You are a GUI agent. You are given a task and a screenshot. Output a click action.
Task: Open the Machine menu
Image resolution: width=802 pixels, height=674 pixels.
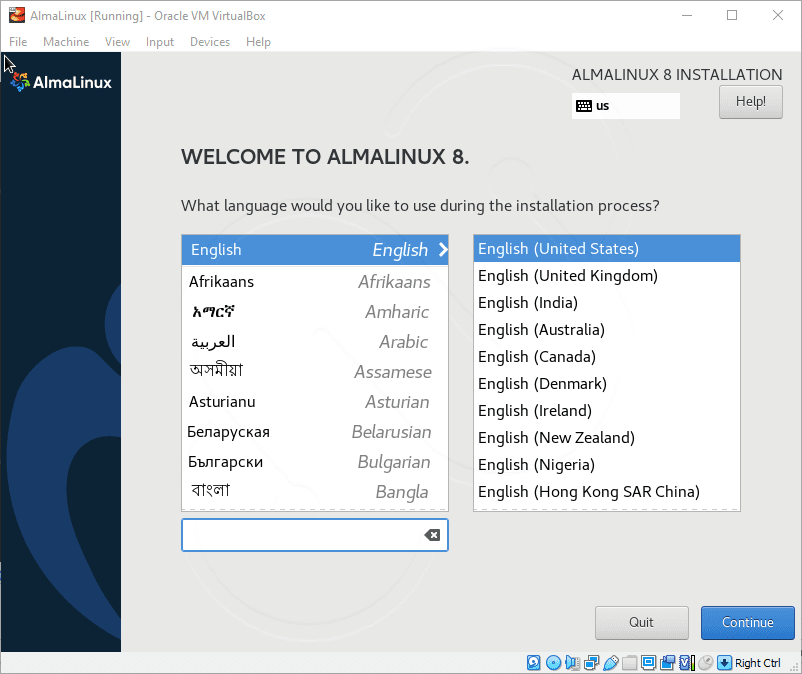click(x=66, y=42)
